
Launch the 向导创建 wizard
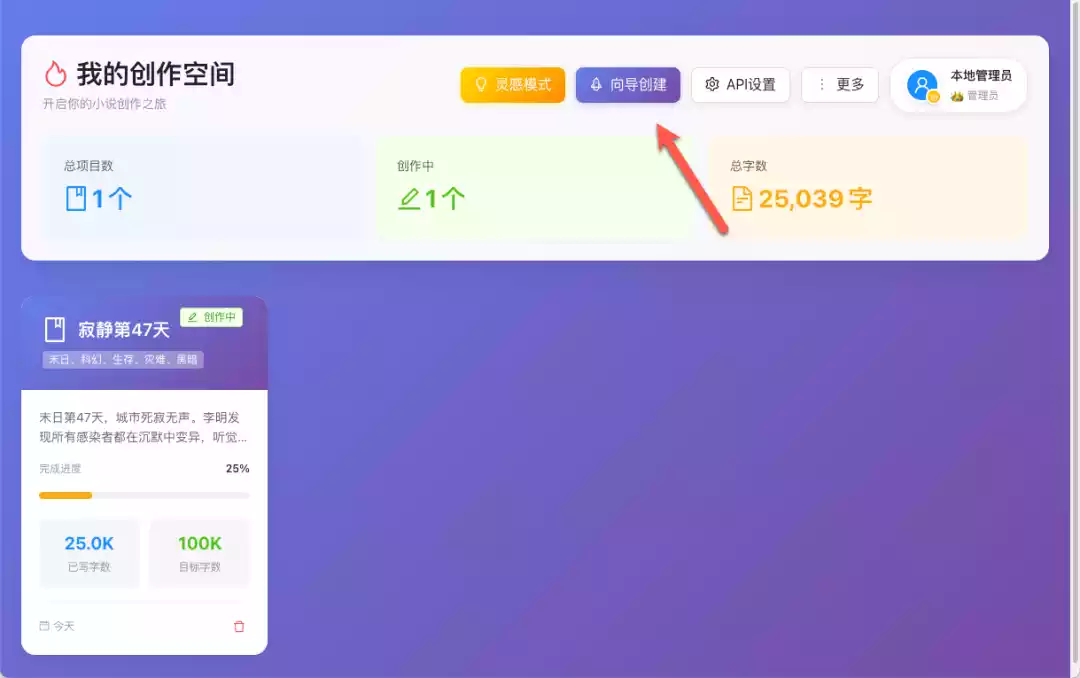[x=628, y=85]
